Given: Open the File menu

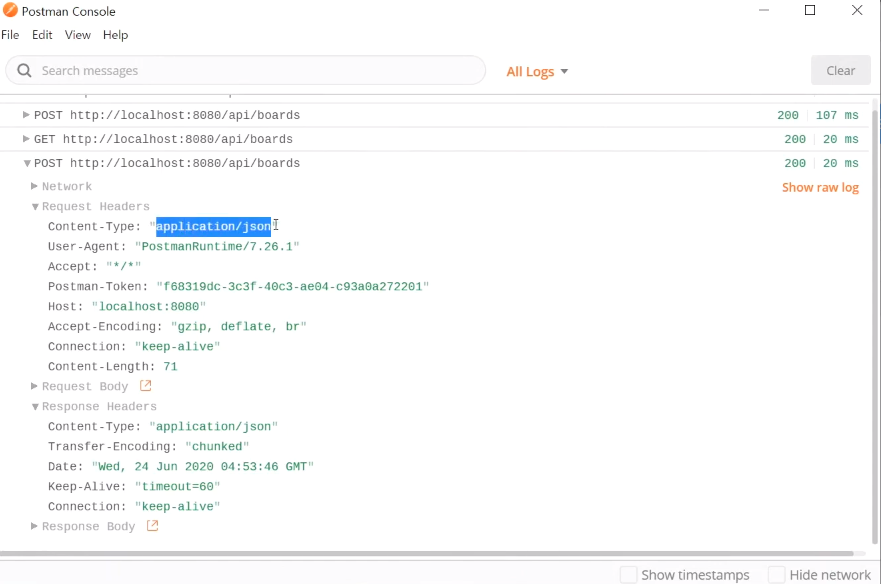Looking at the screenshot, I should click(10, 35).
